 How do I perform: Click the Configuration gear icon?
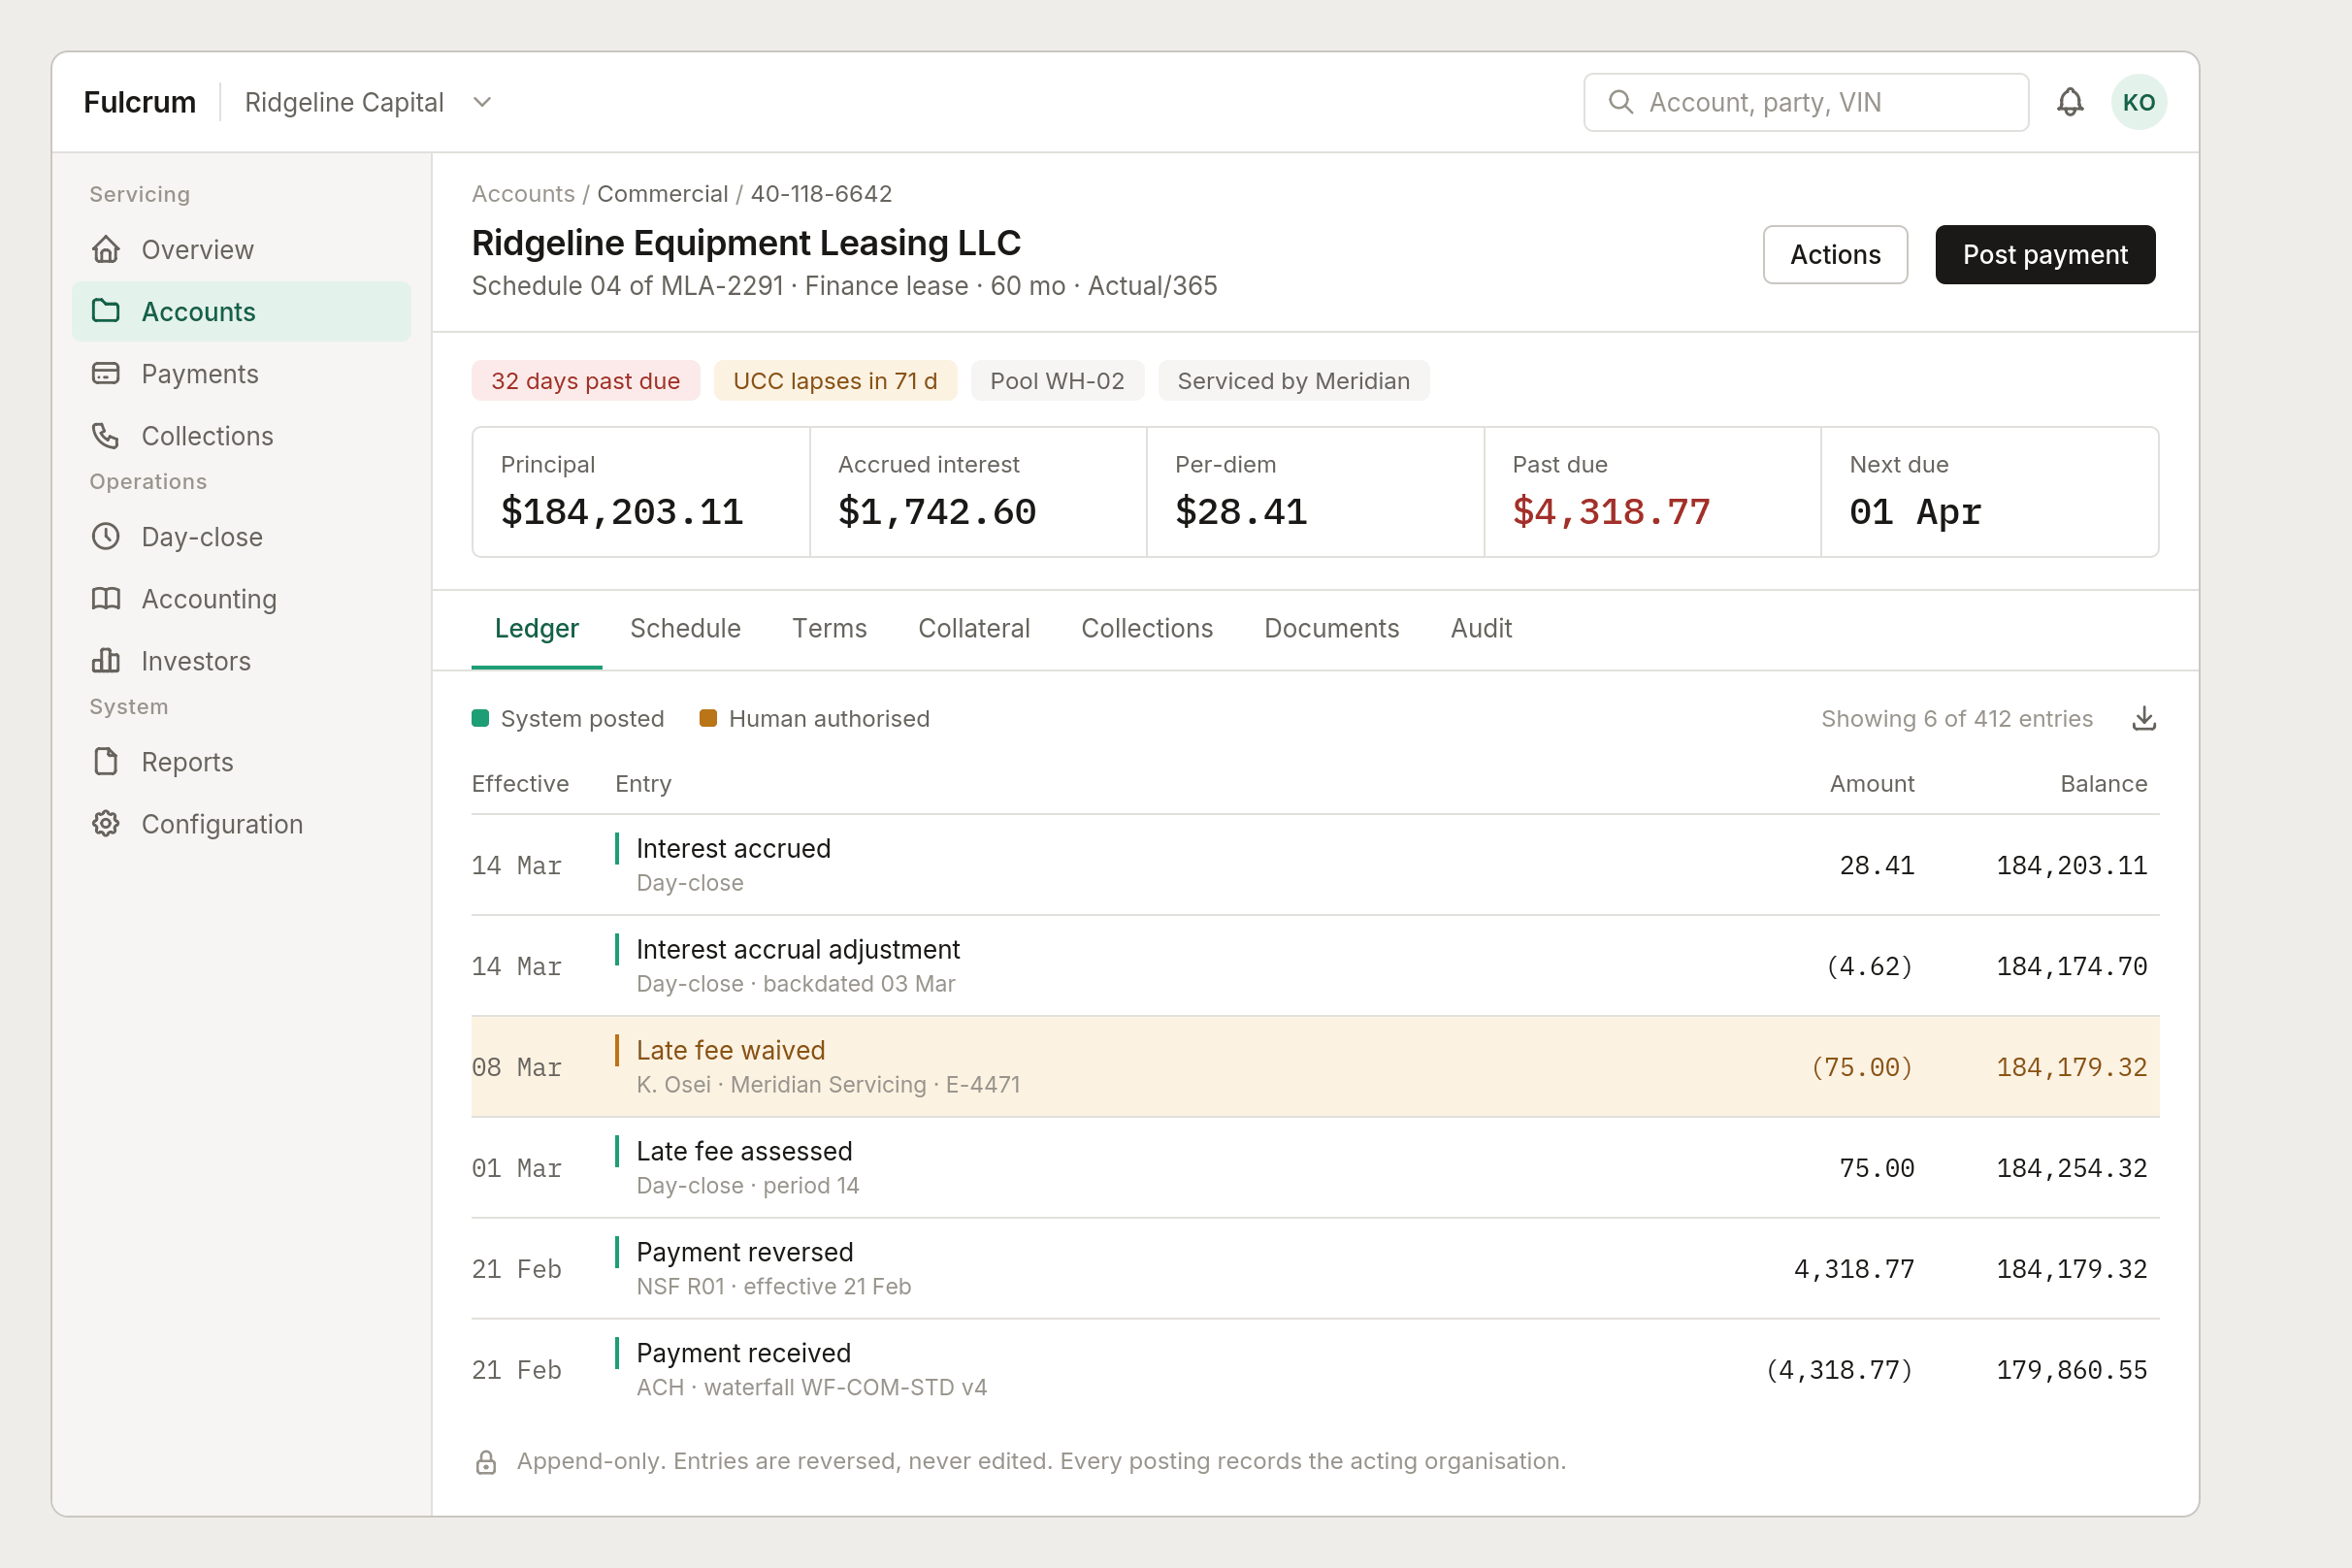coord(106,823)
